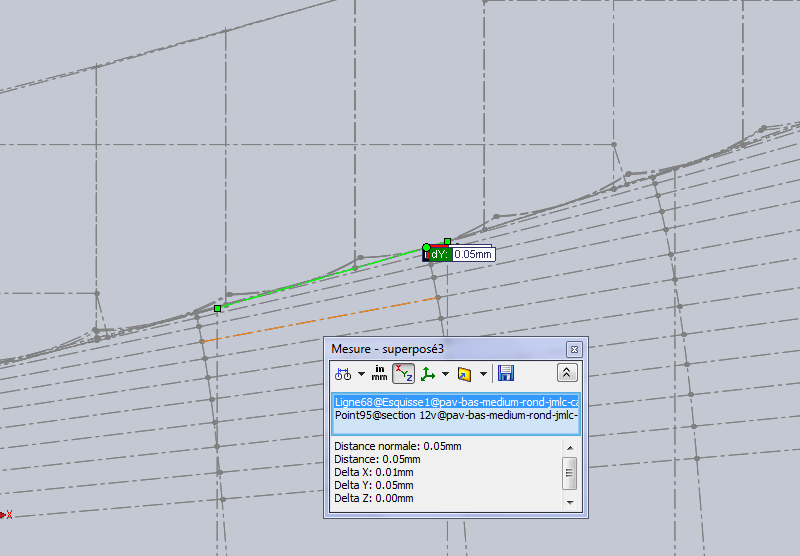Click the results scrollbar down arrow
This screenshot has height=556, width=800.
570,502
